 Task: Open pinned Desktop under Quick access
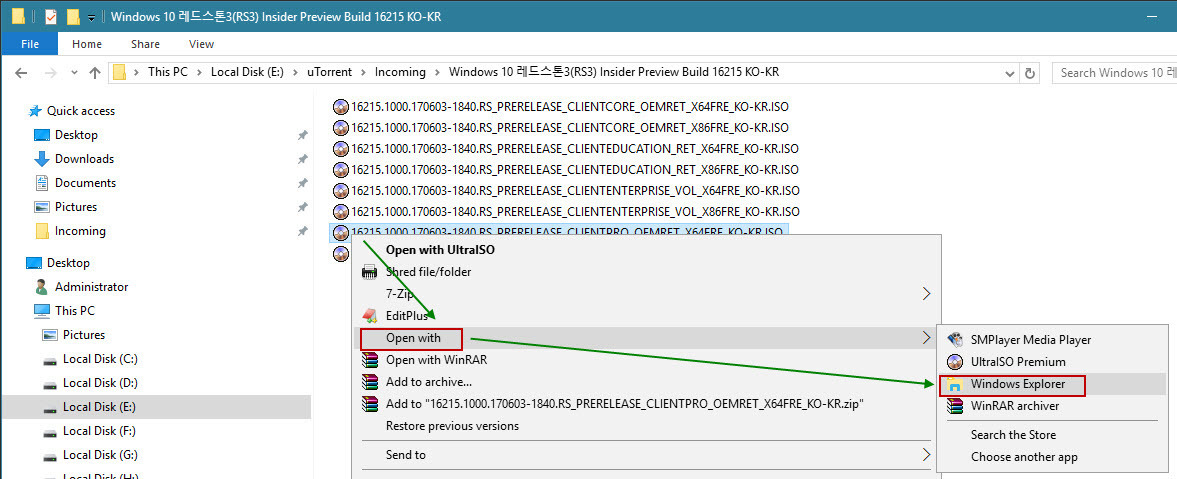click(x=76, y=134)
